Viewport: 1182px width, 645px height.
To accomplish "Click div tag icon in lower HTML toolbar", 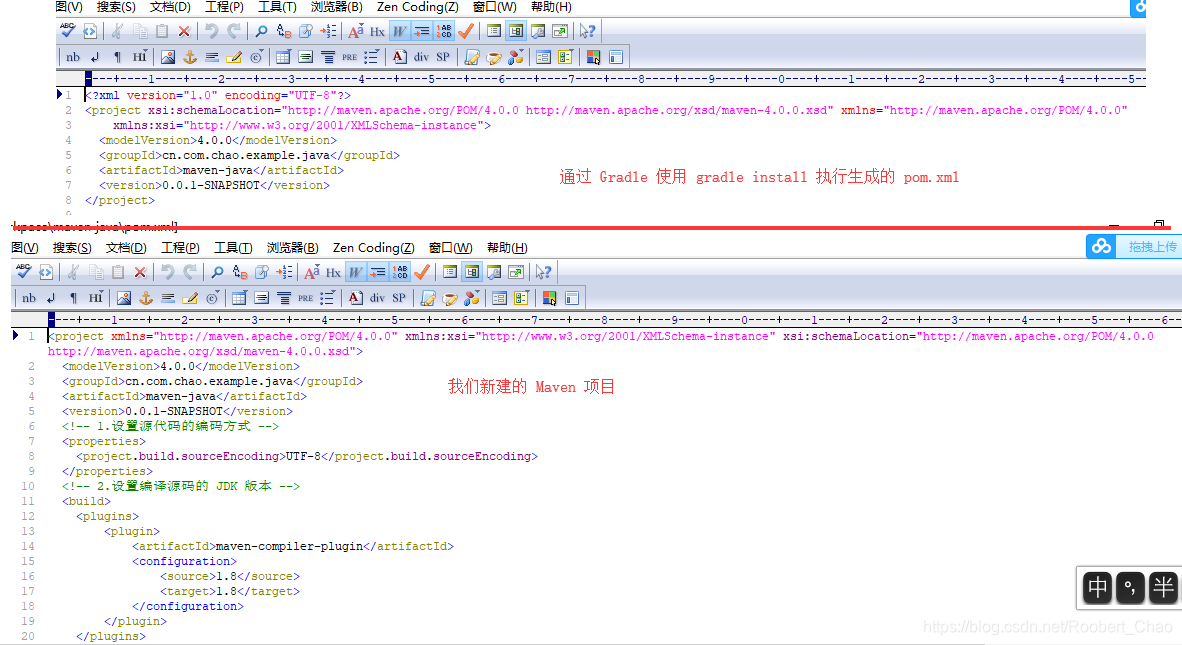I will pos(377,298).
